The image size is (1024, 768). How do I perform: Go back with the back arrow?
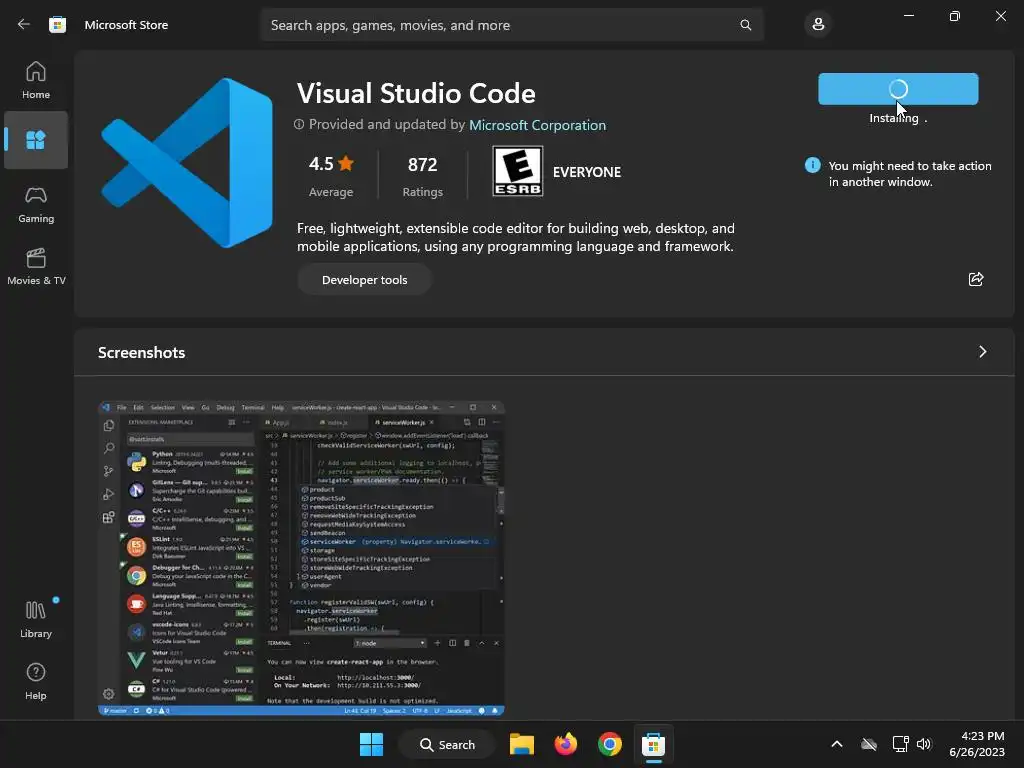24,25
